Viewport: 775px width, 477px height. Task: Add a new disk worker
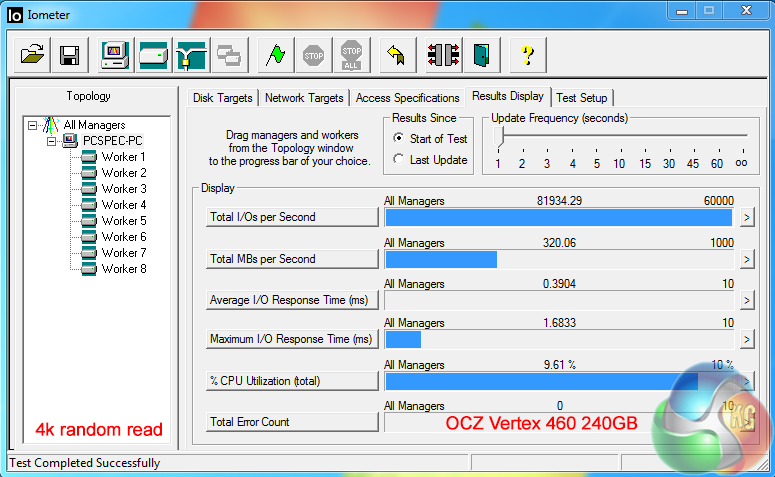[153, 54]
